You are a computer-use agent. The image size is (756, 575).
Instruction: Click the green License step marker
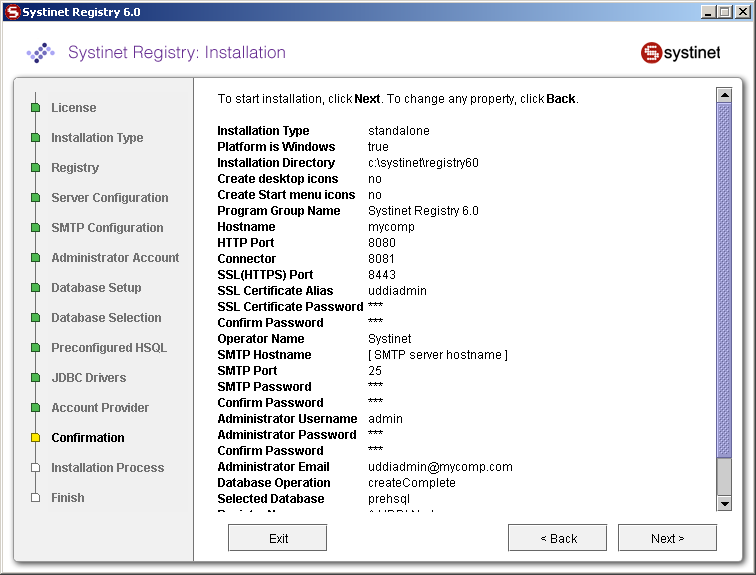[x=35, y=107]
